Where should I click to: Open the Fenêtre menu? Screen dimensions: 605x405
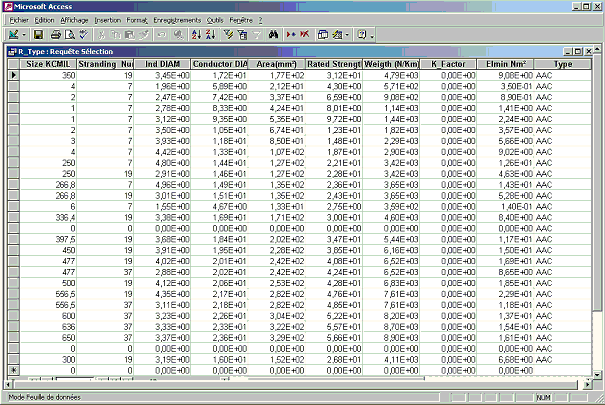coord(241,20)
